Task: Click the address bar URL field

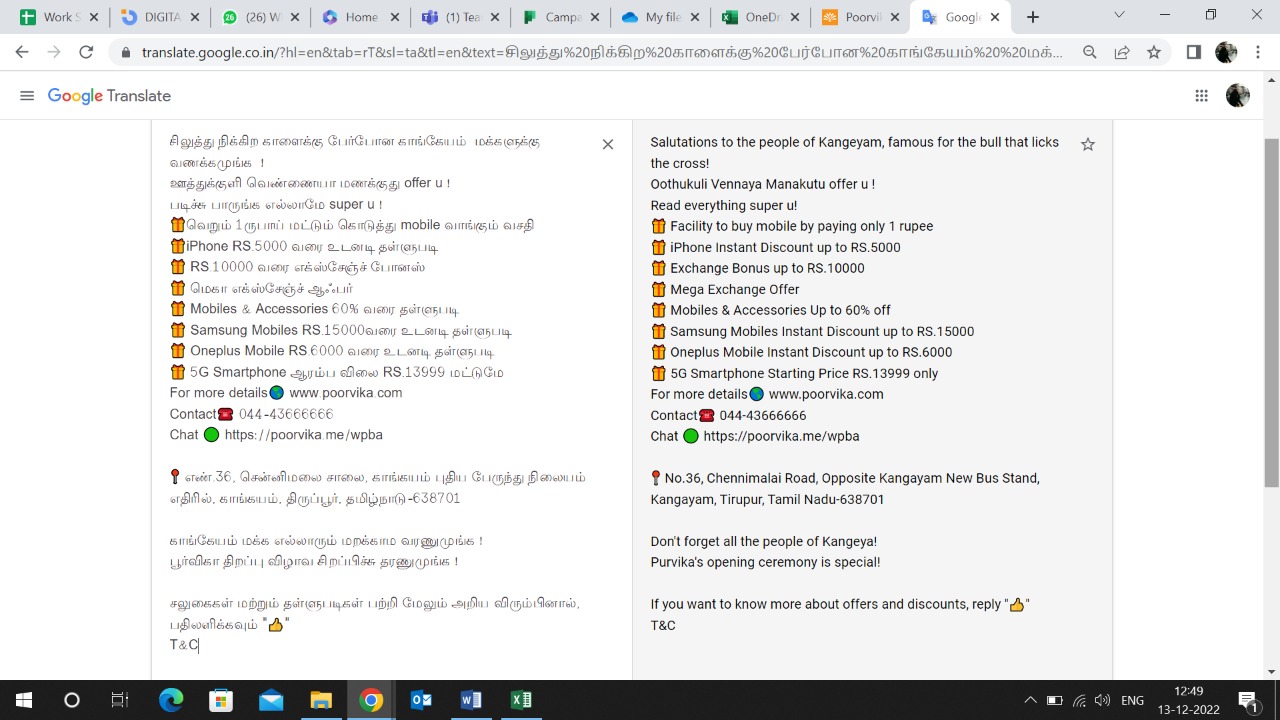Action: 600,53
